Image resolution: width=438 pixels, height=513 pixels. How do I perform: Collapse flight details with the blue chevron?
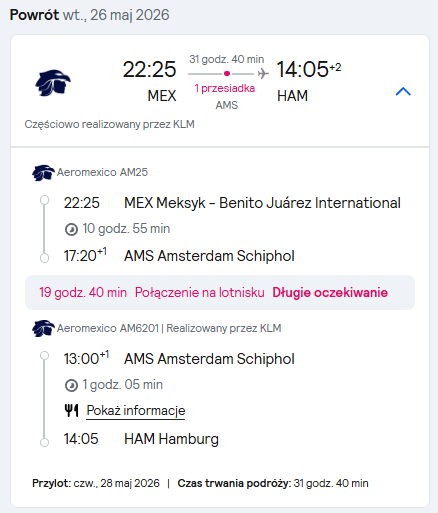403,91
